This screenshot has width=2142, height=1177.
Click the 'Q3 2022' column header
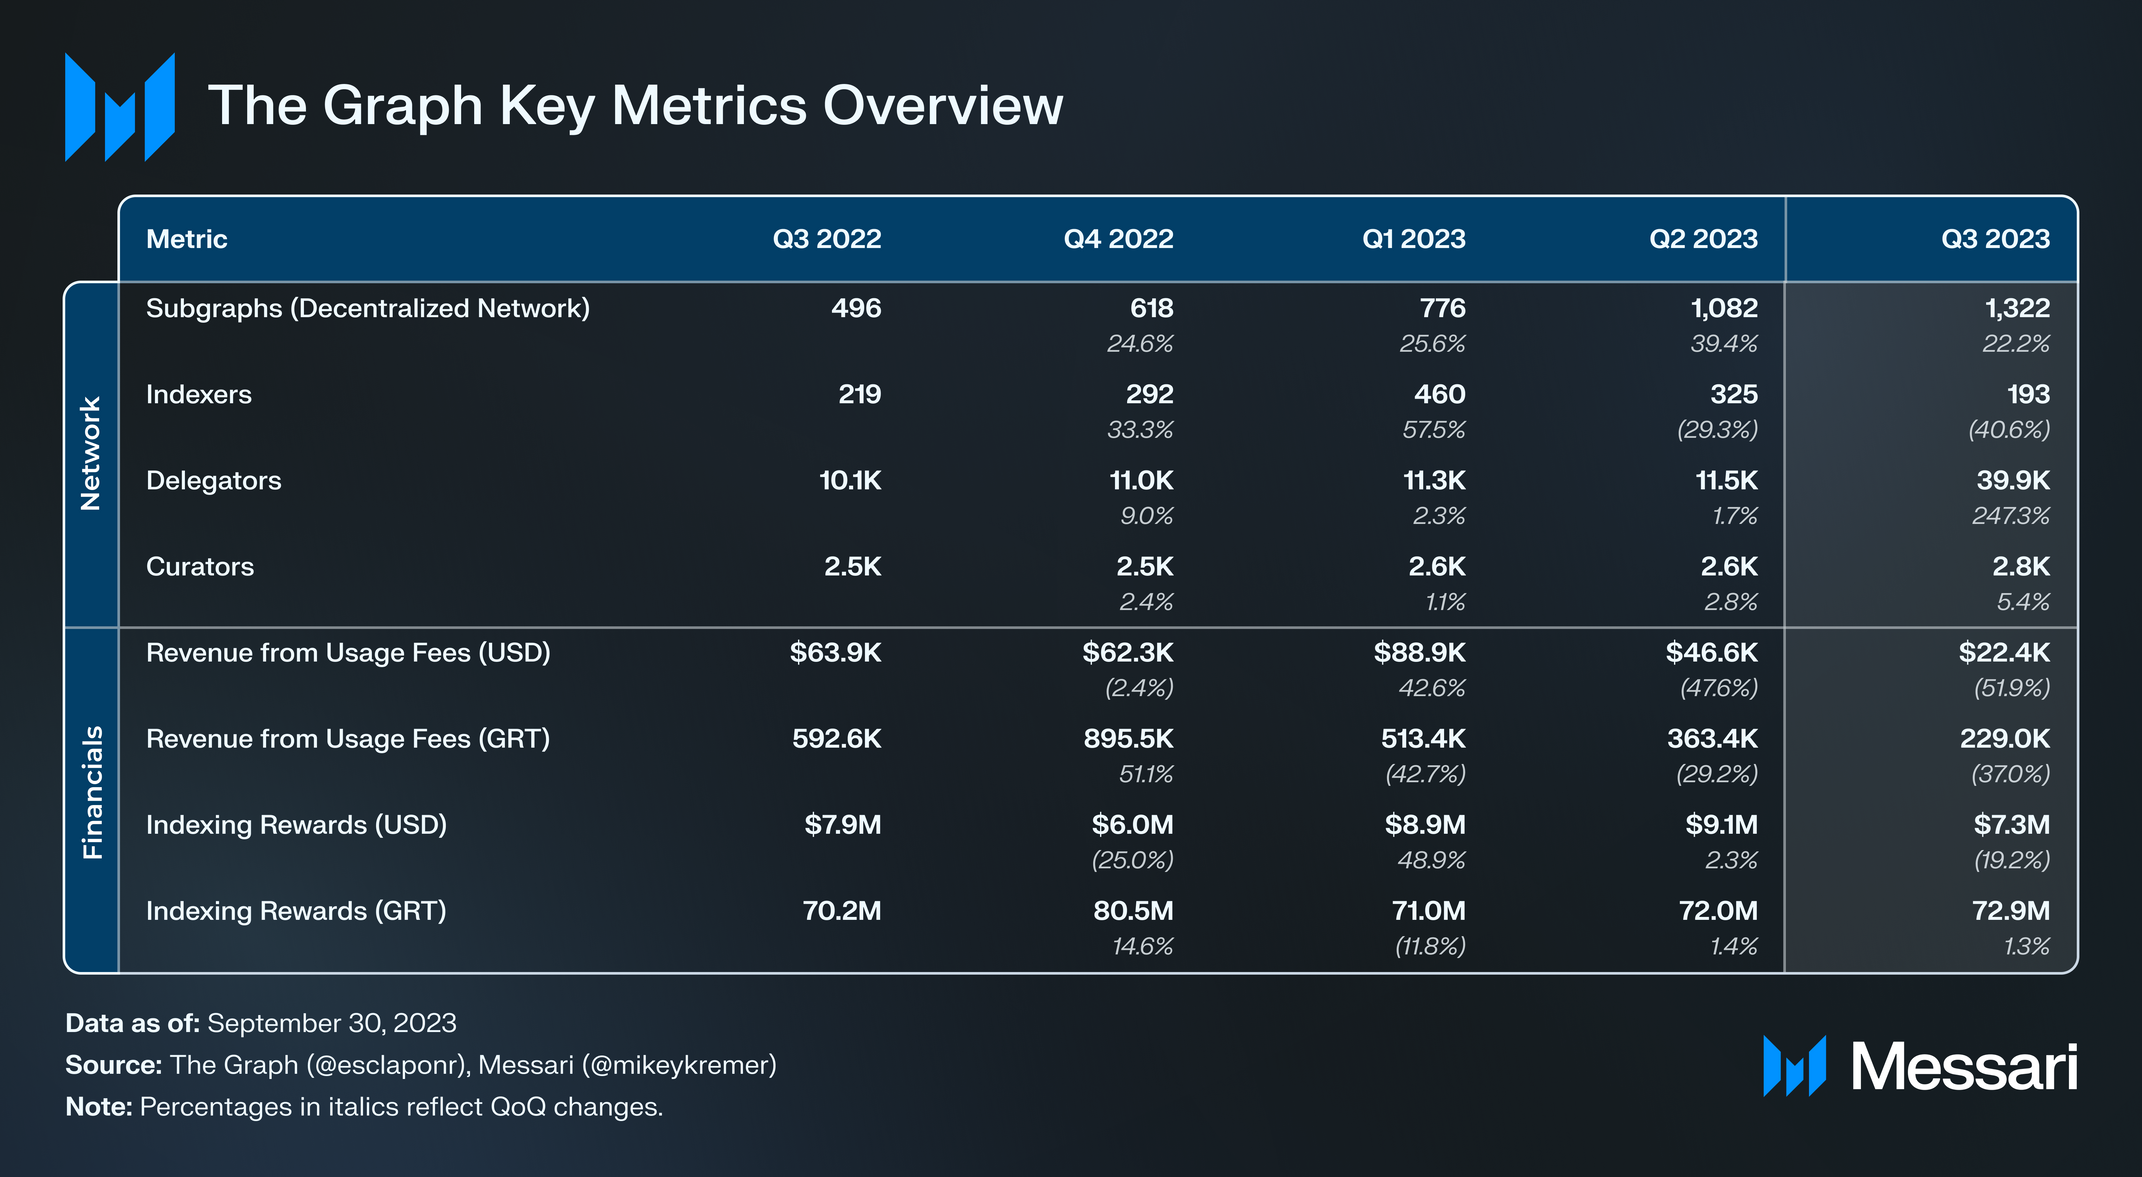click(827, 239)
